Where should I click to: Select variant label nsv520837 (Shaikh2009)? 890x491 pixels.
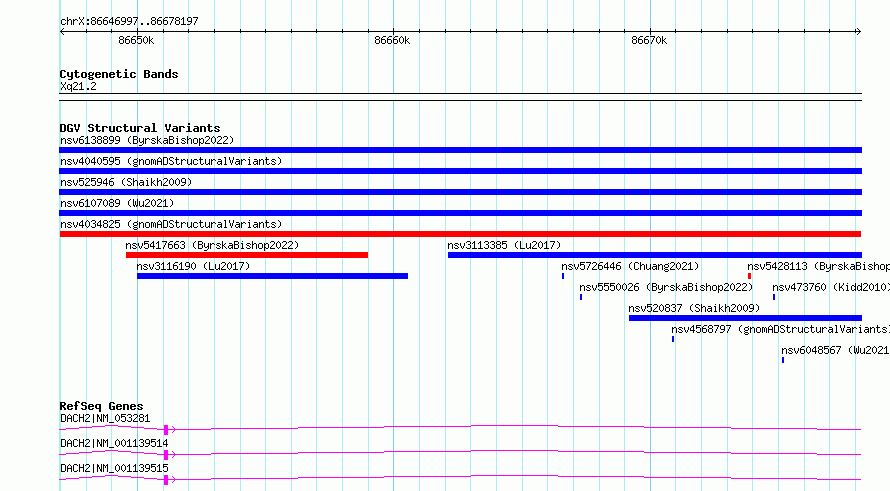pyautogui.click(x=694, y=308)
